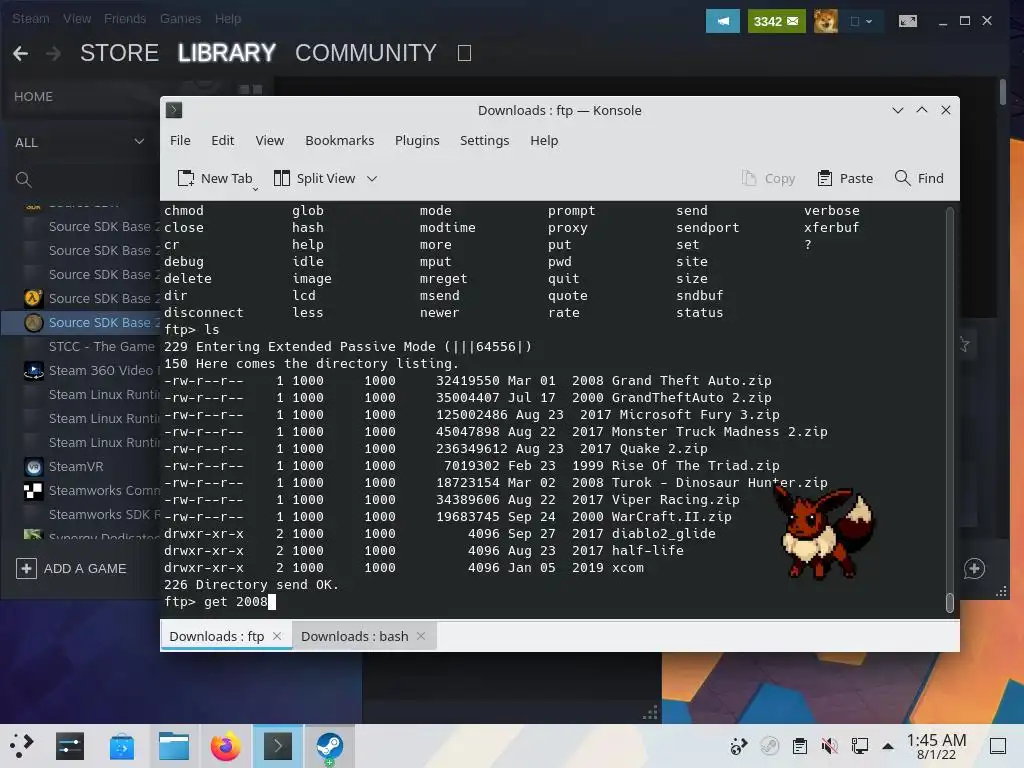Viewport: 1024px width, 768px height.
Task: Switch to the Downloads : bash tab
Action: click(355, 636)
